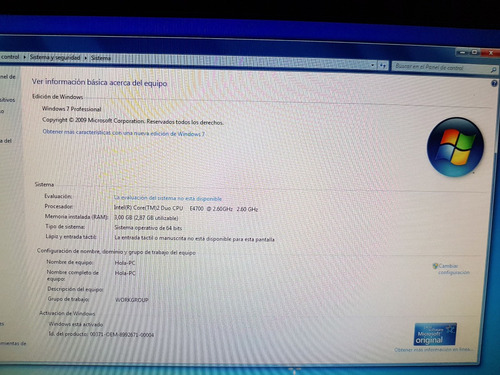Click the WORKGROUP value
This screenshot has width=500, height=375.
click(x=132, y=300)
